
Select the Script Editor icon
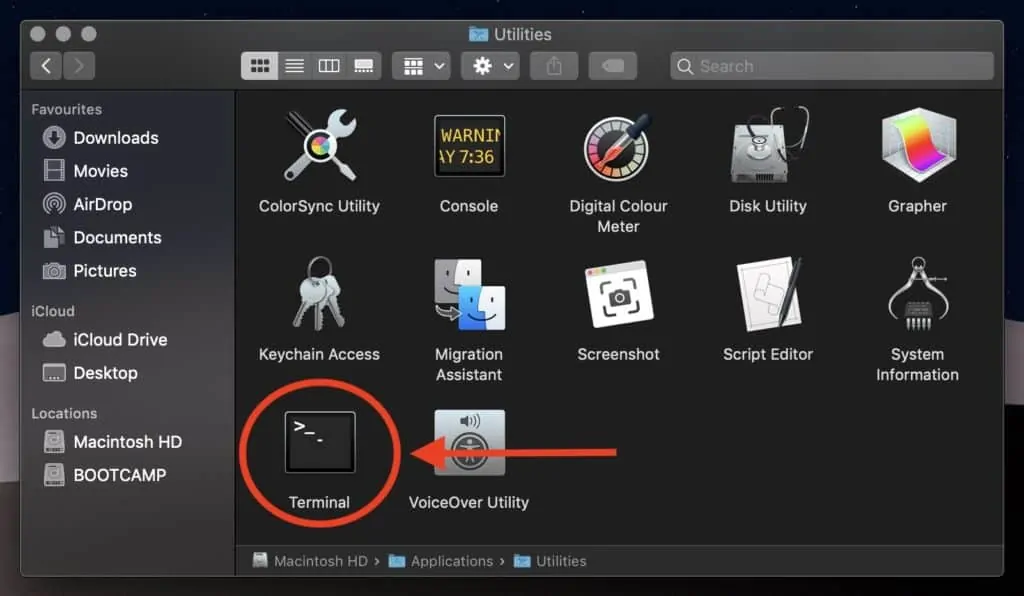768,294
